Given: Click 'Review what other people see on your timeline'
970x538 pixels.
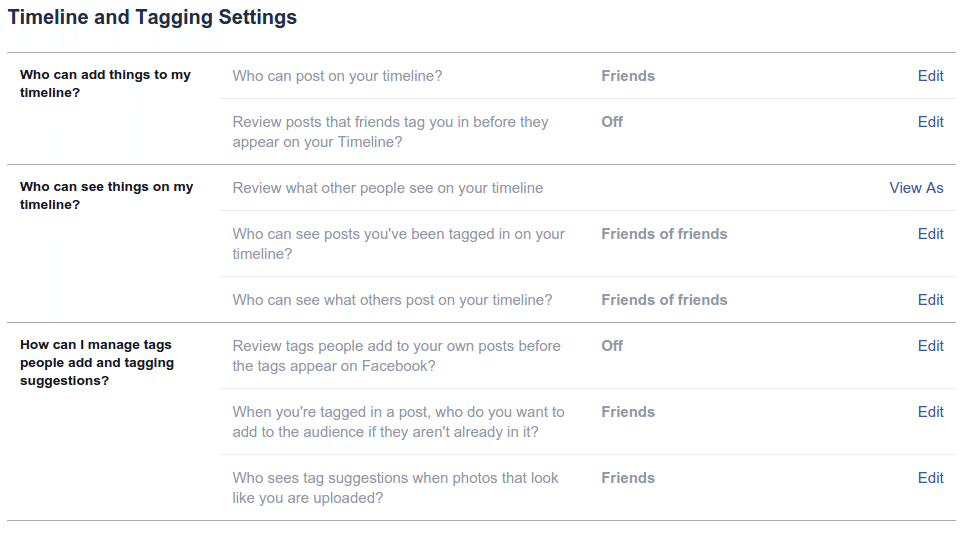Looking at the screenshot, I should click(388, 188).
